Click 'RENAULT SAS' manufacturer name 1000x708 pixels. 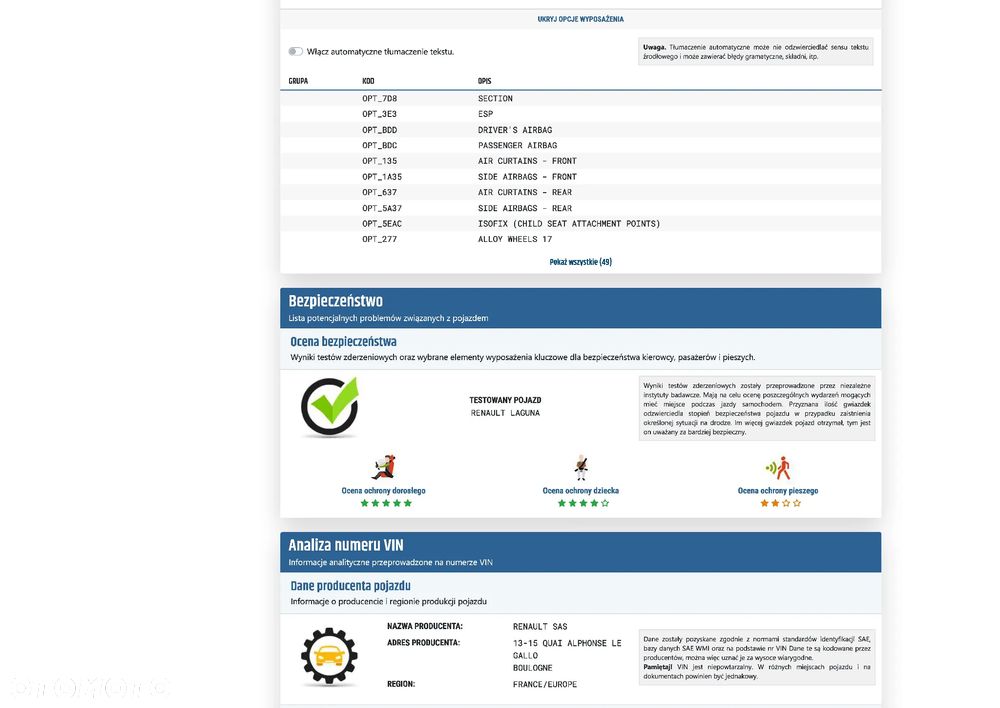click(540, 627)
